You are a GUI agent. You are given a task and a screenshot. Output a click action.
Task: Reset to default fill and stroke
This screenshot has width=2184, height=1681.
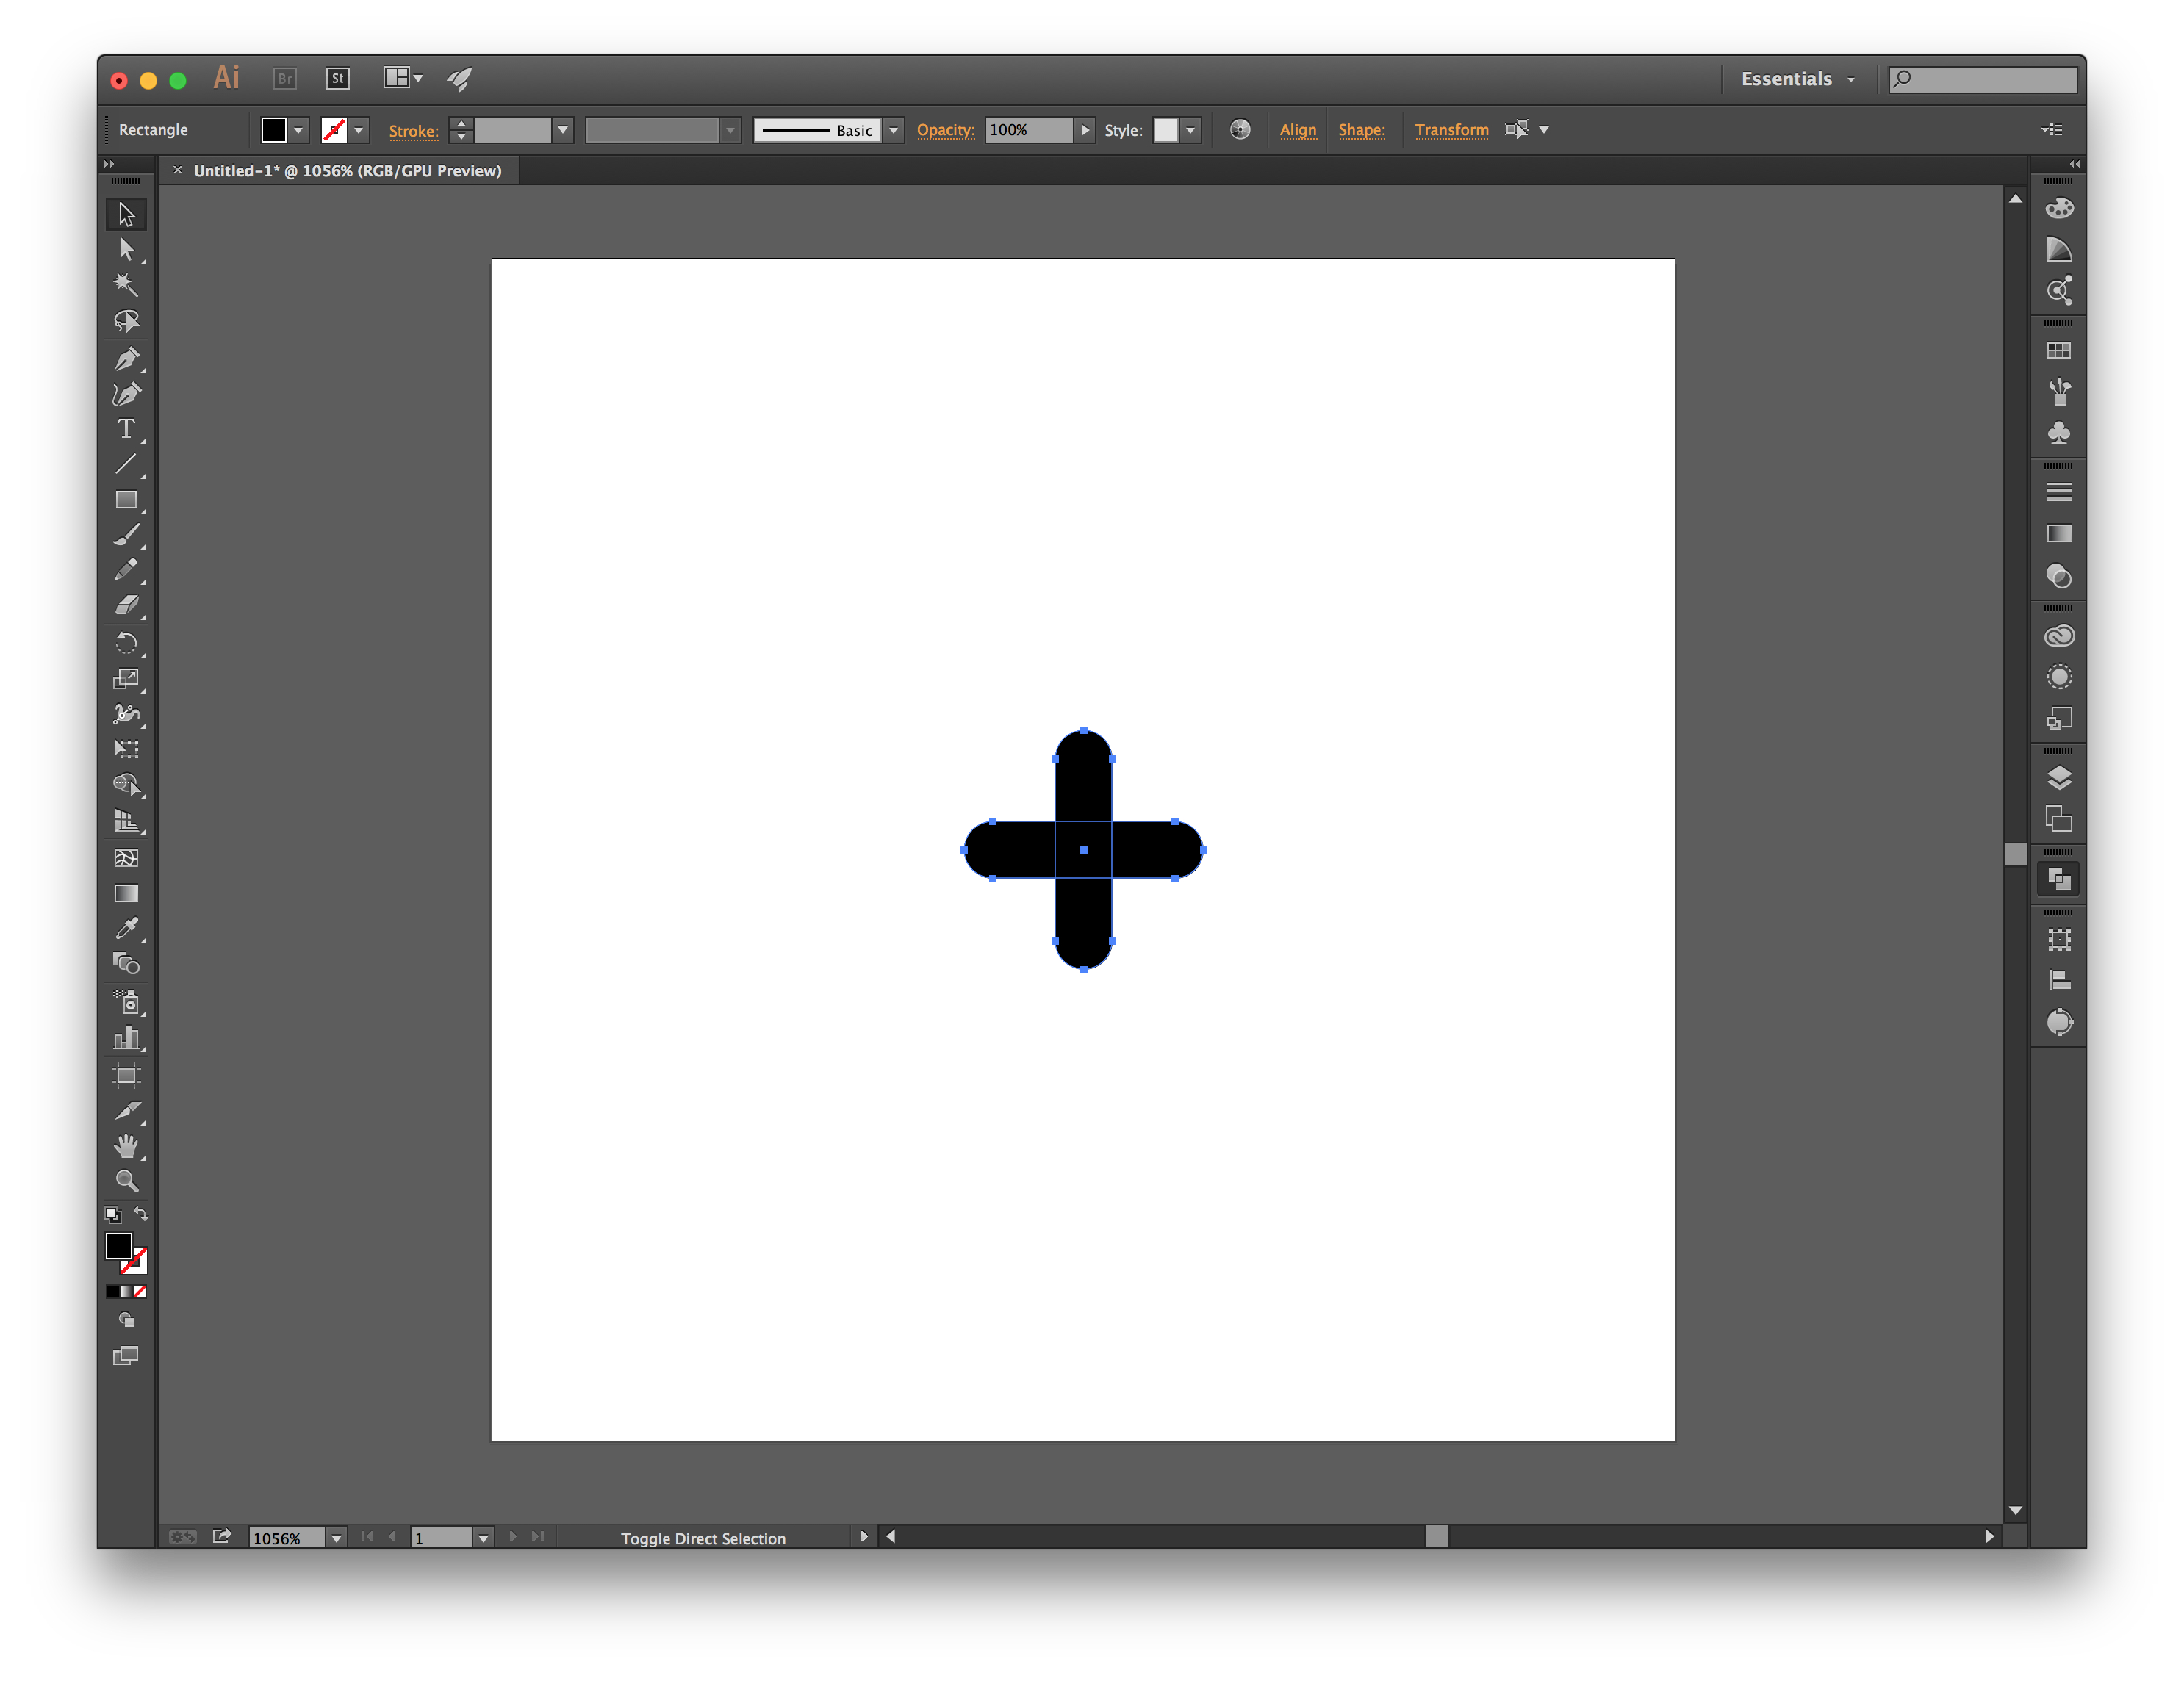click(x=113, y=1215)
